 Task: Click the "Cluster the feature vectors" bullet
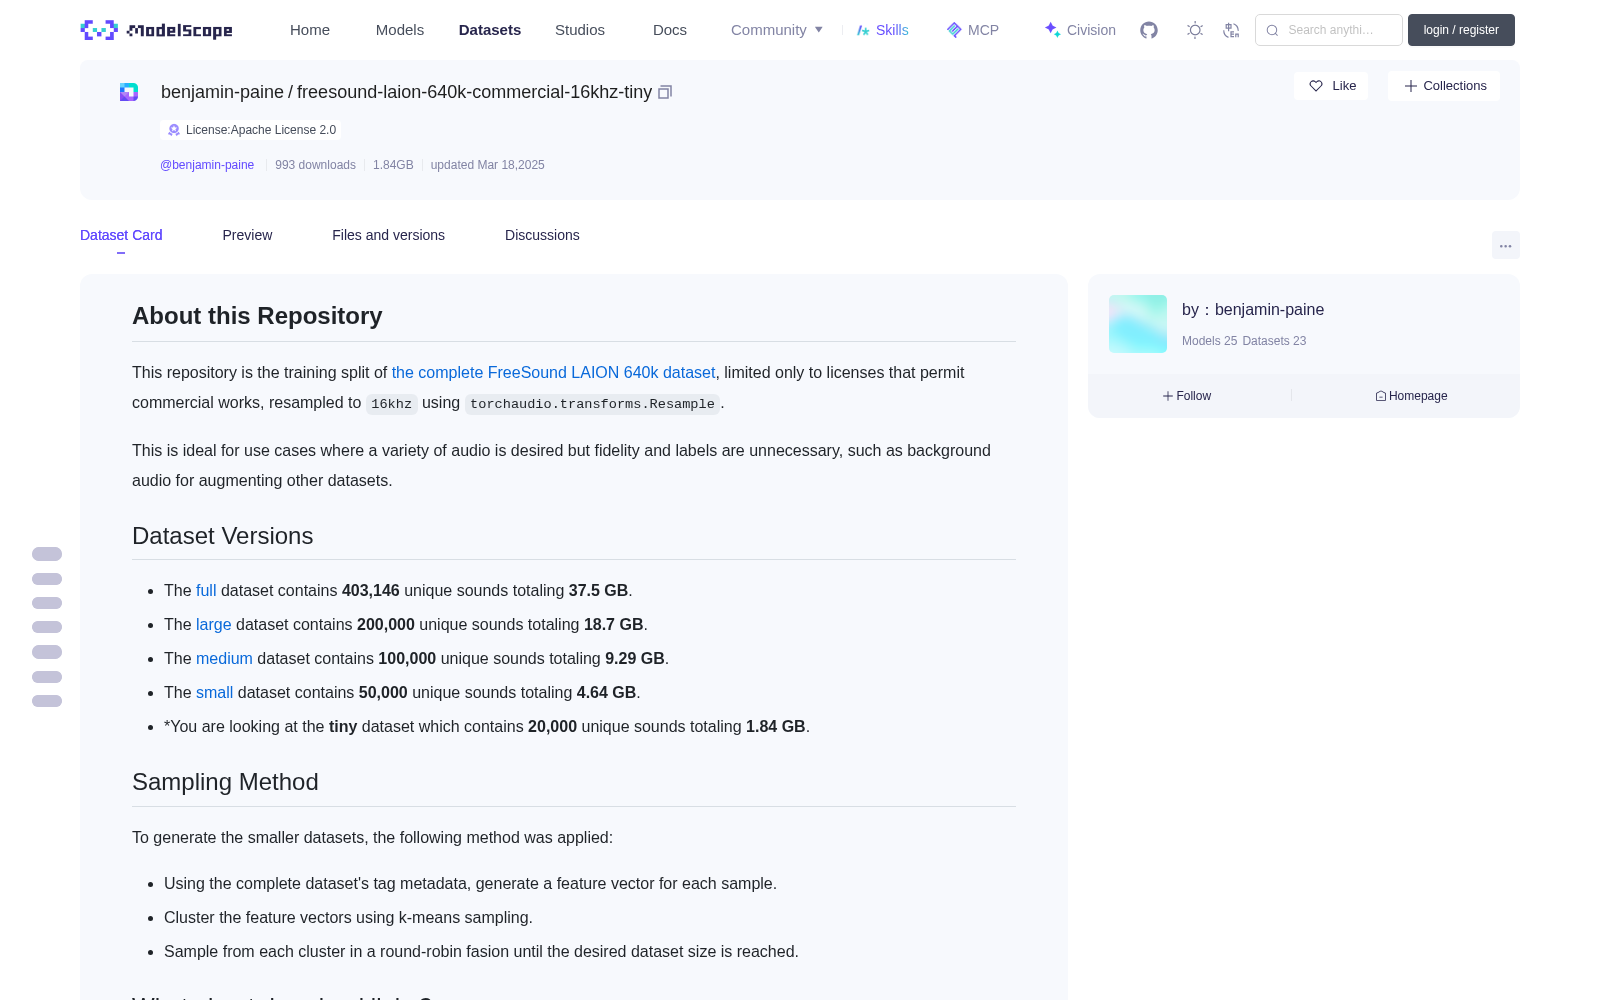(x=348, y=917)
